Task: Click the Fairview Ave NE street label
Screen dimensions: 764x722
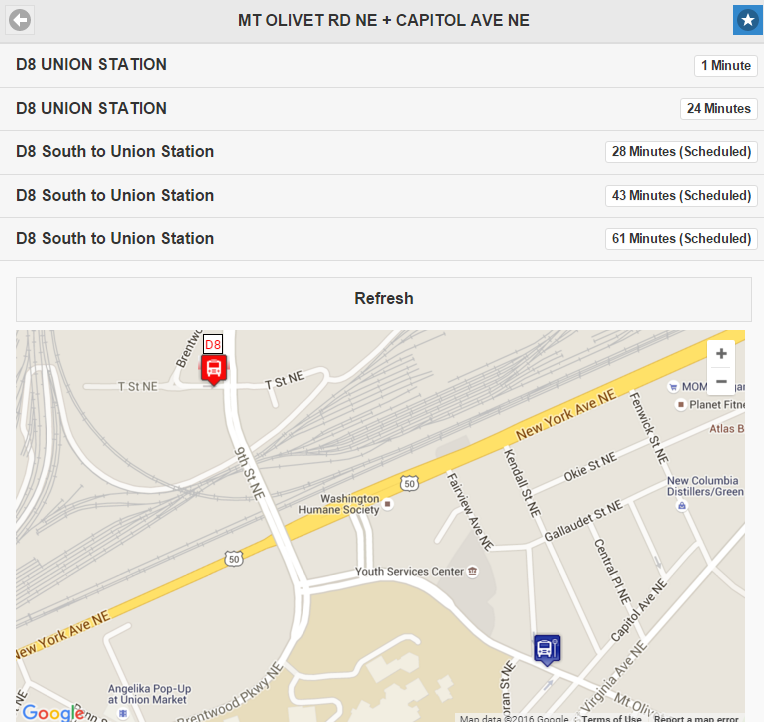Action: pos(470,512)
